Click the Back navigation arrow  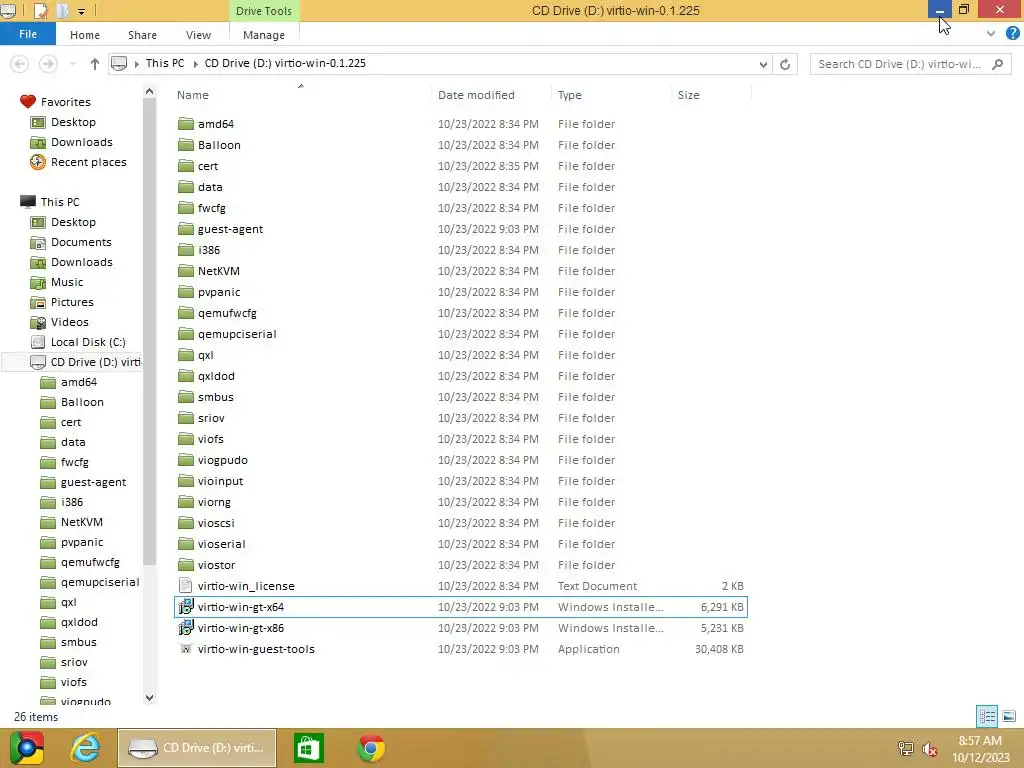click(x=20, y=64)
